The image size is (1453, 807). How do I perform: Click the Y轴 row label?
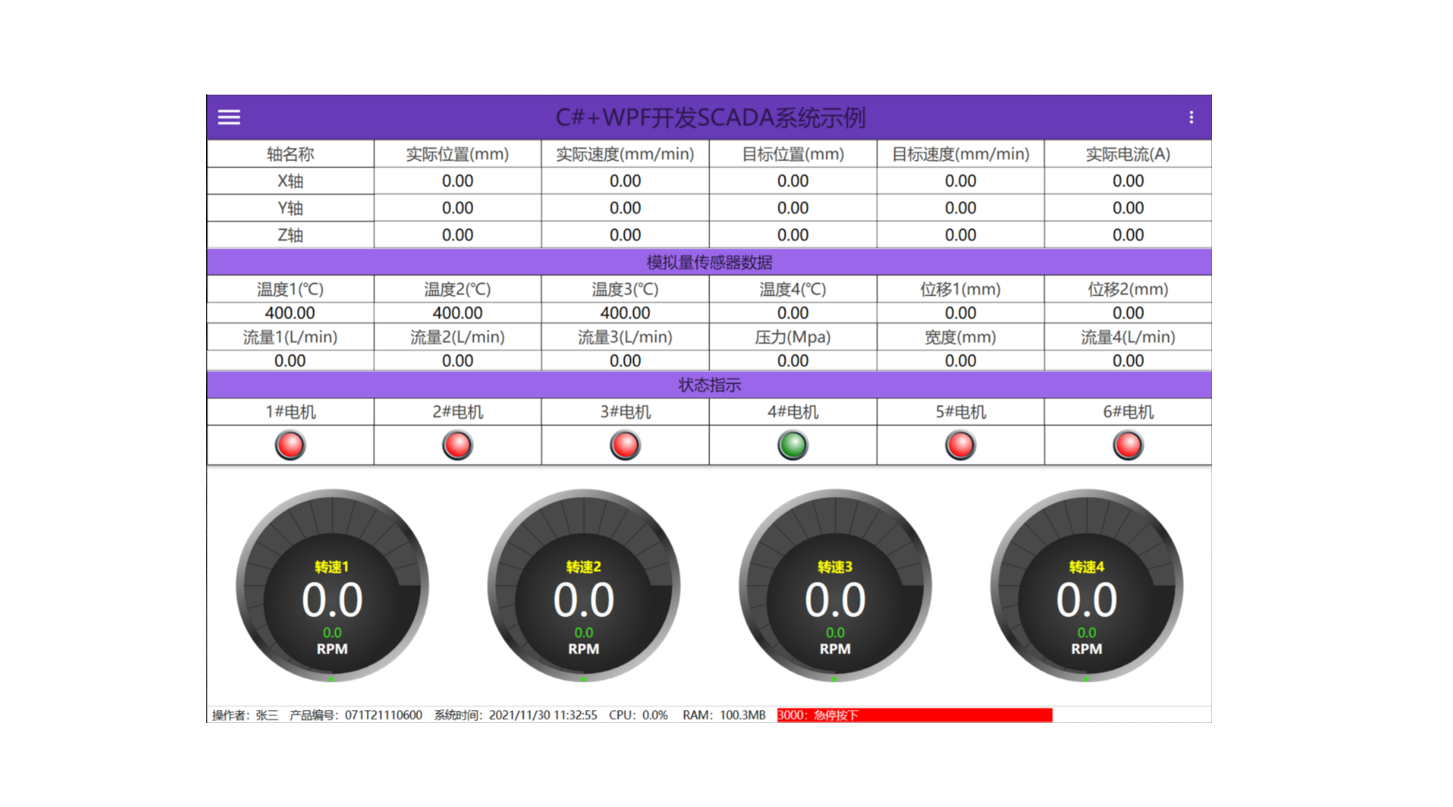pos(290,208)
